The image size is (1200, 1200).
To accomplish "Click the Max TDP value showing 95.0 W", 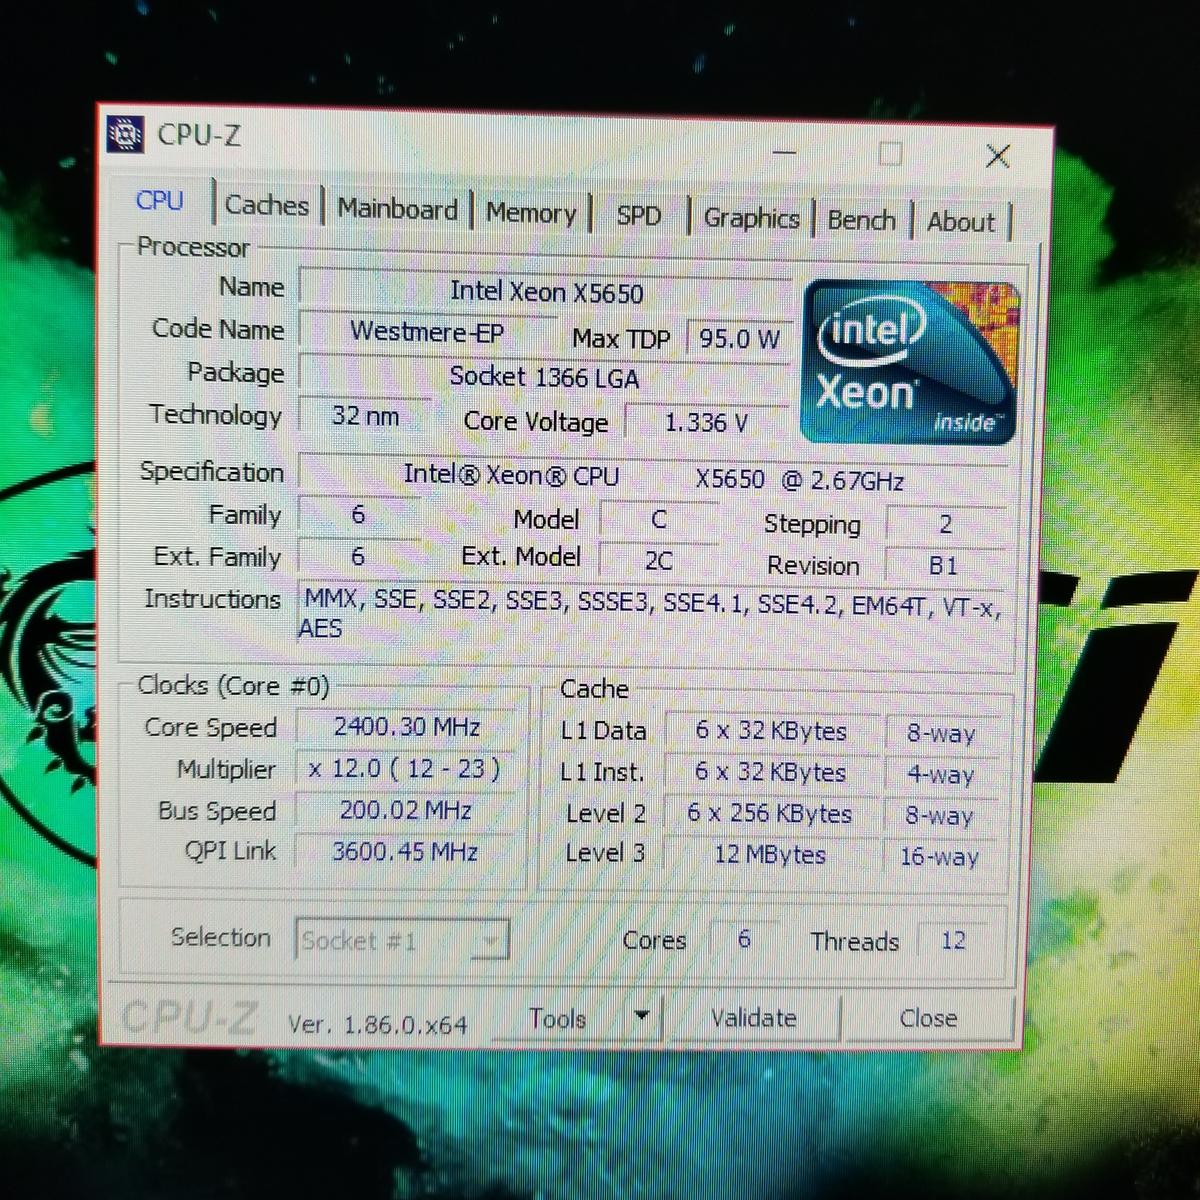I will pyautogui.click(x=738, y=339).
